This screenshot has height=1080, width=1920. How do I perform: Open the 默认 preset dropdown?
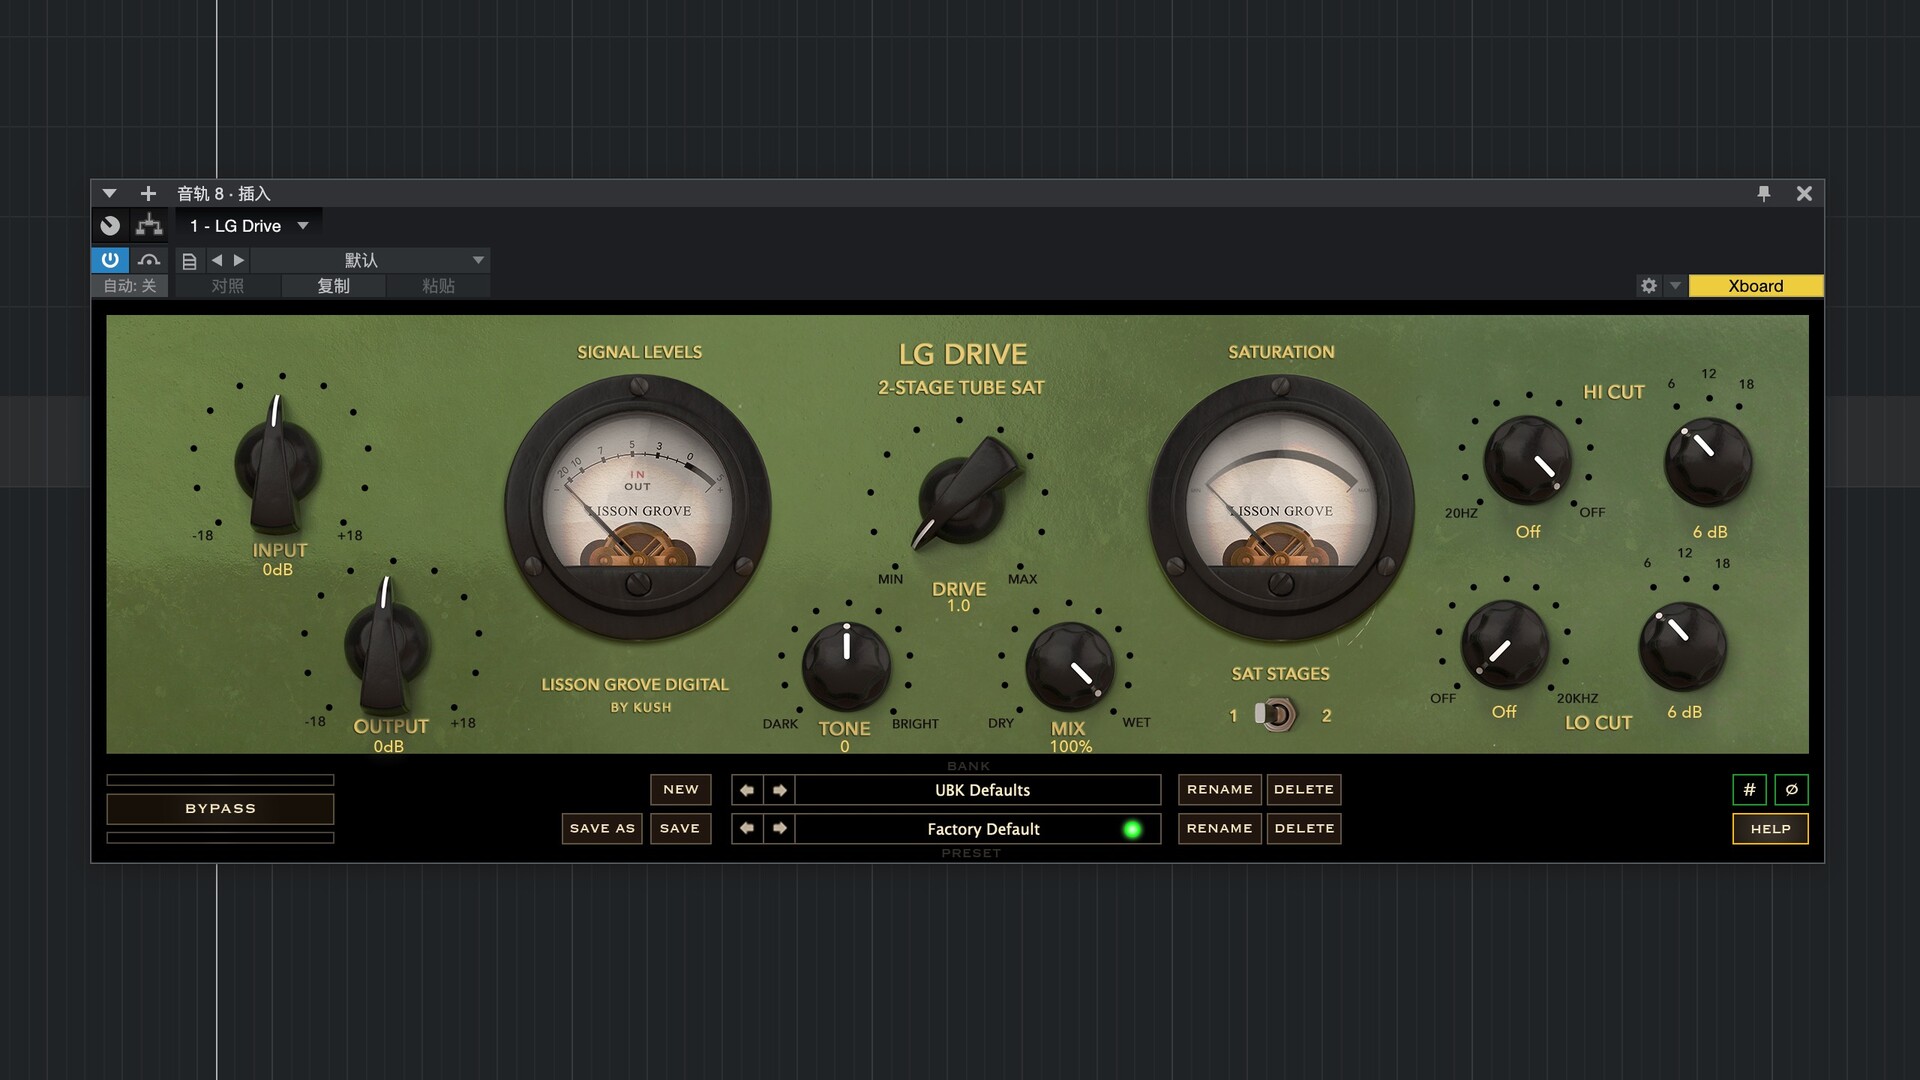click(x=478, y=260)
